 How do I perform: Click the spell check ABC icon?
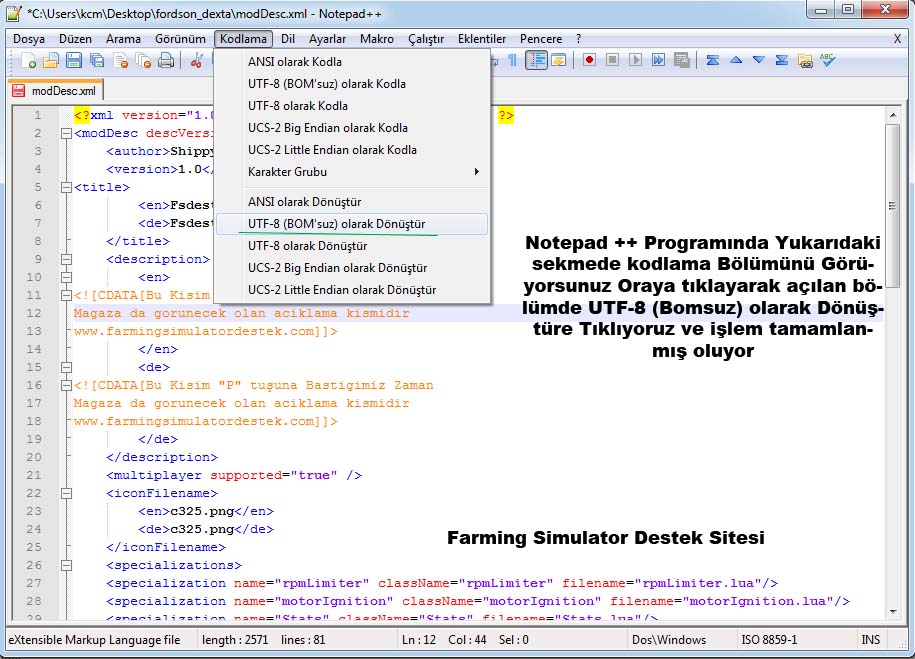pyautogui.click(x=827, y=61)
